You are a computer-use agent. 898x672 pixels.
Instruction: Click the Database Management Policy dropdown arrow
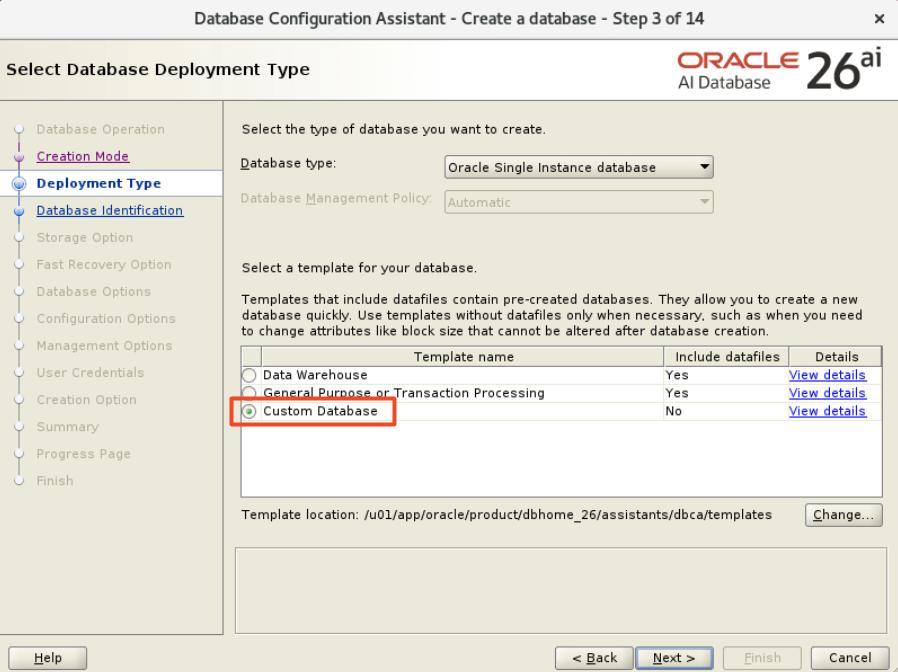tap(704, 202)
